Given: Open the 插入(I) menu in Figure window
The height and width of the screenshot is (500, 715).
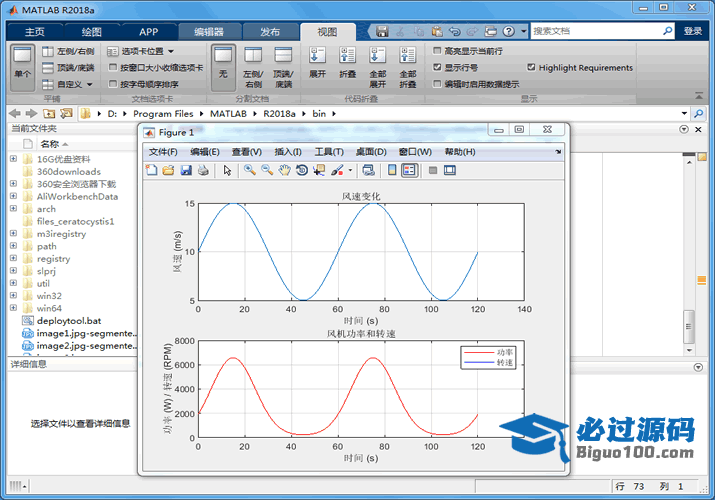Looking at the screenshot, I should tap(288, 152).
